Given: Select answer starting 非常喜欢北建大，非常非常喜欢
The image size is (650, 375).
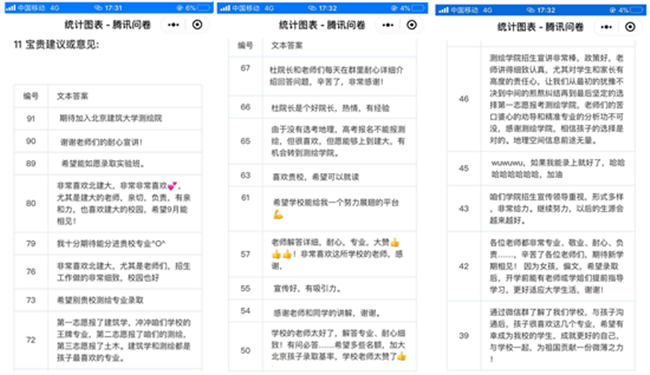Looking at the screenshot, I should (124, 203).
